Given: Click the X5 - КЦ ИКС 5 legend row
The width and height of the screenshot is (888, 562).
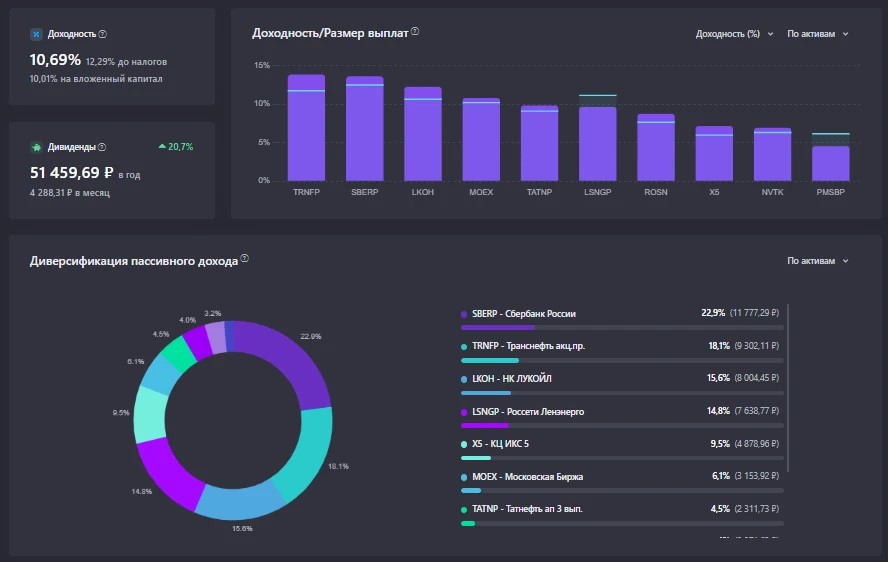Looking at the screenshot, I should pos(622,449).
